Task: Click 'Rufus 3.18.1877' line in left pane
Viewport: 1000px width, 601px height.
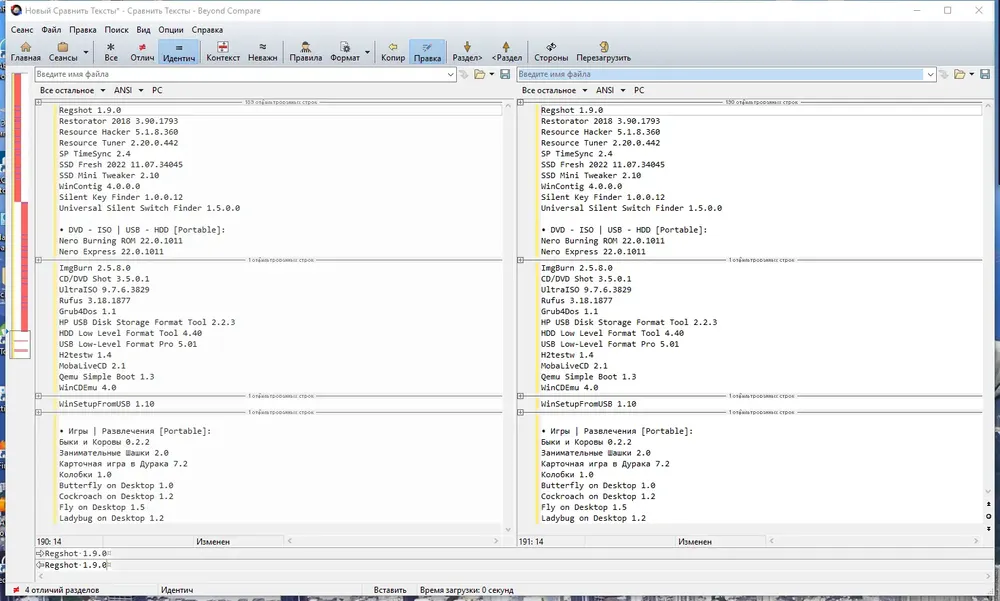Action: [x=94, y=300]
